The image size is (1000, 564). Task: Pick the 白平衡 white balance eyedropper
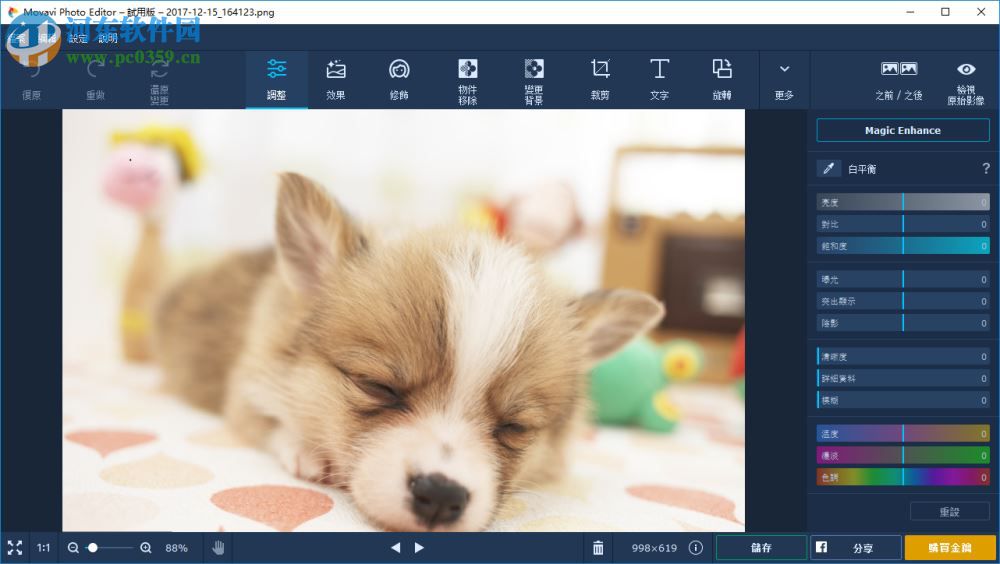click(828, 168)
